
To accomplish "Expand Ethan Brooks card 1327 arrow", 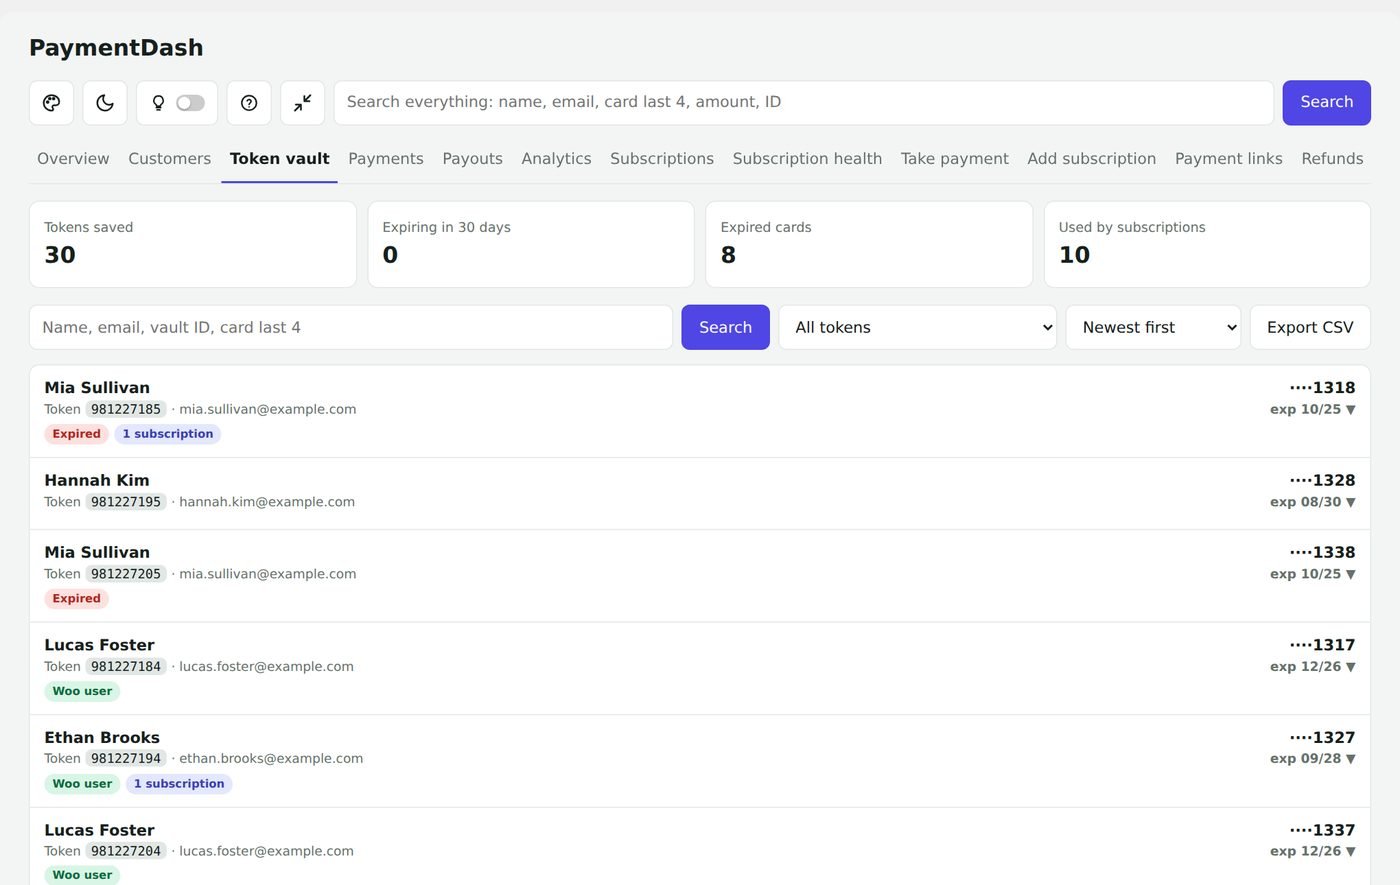I will tap(1351, 759).
